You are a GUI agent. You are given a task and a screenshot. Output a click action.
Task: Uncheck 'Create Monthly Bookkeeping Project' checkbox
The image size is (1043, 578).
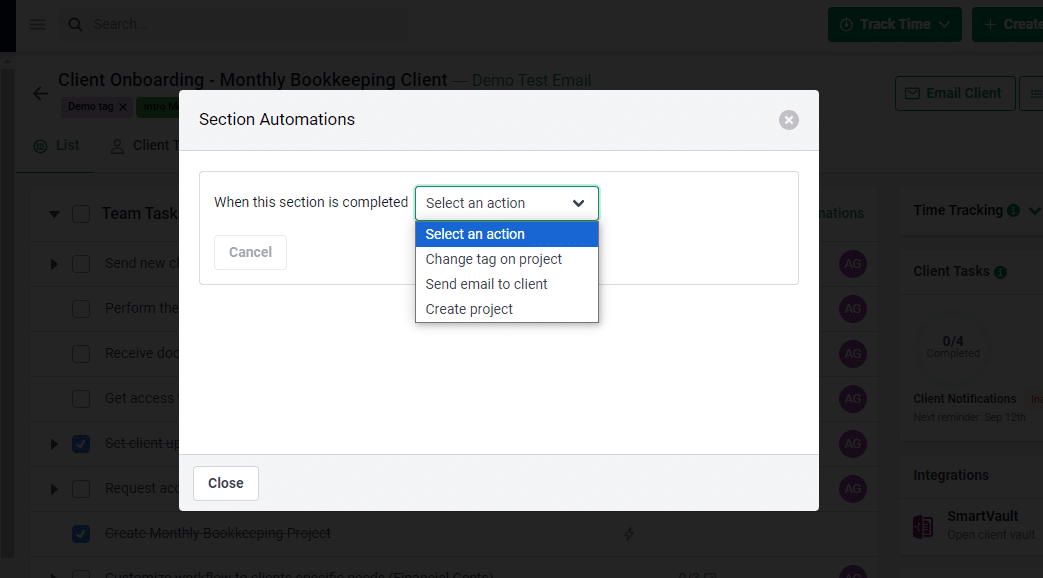pyautogui.click(x=81, y=533)
